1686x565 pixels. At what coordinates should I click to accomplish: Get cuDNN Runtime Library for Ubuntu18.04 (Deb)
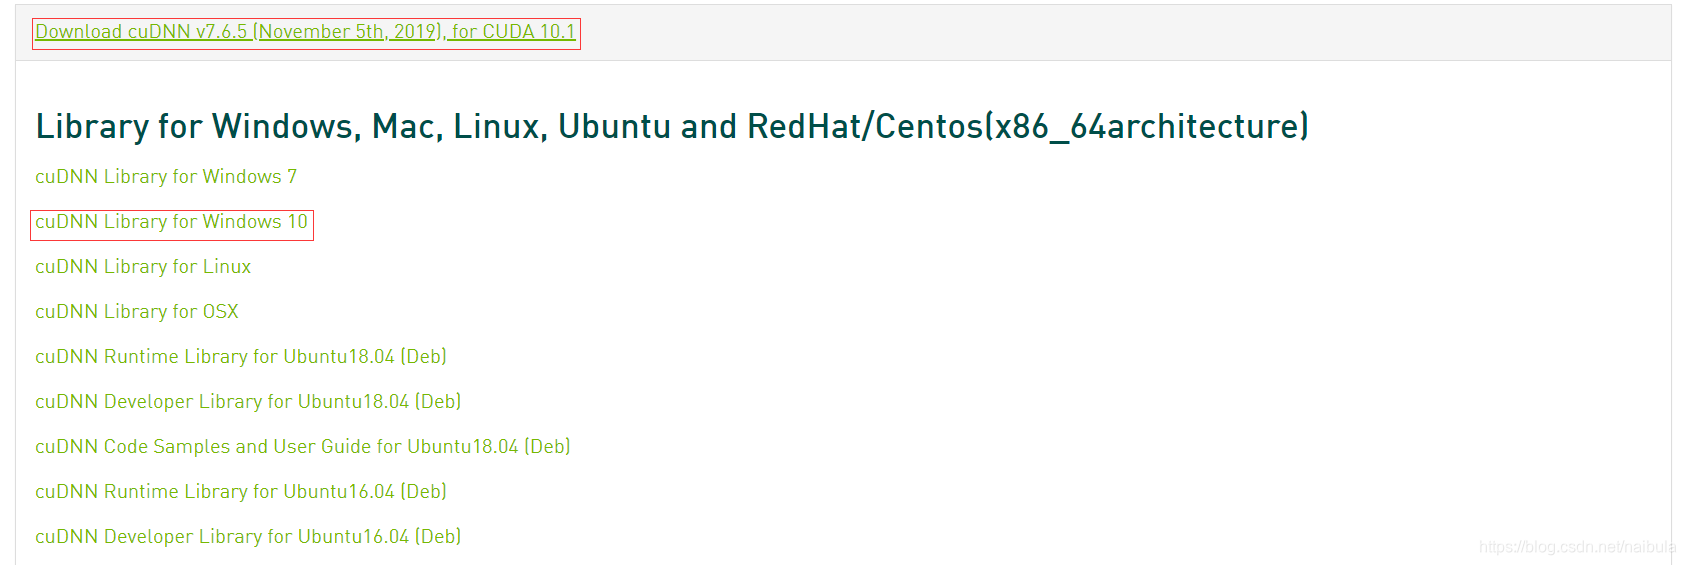pos(241,357)
